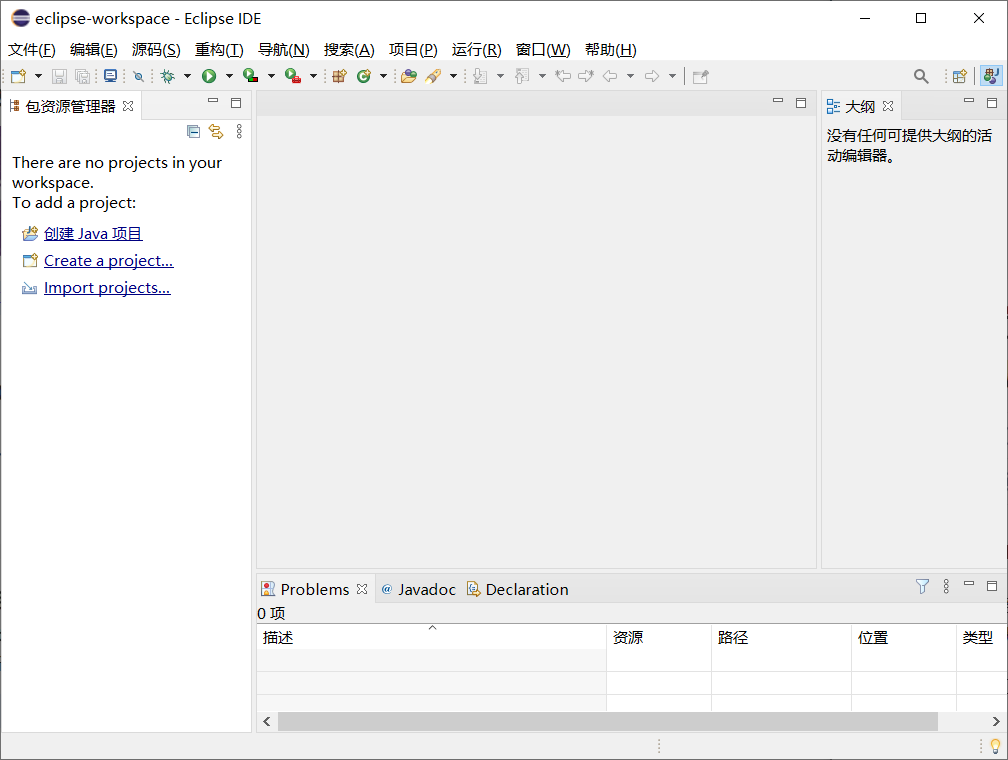Click the Open Perspective icon

pyautogui.click(x=959, y=75)
